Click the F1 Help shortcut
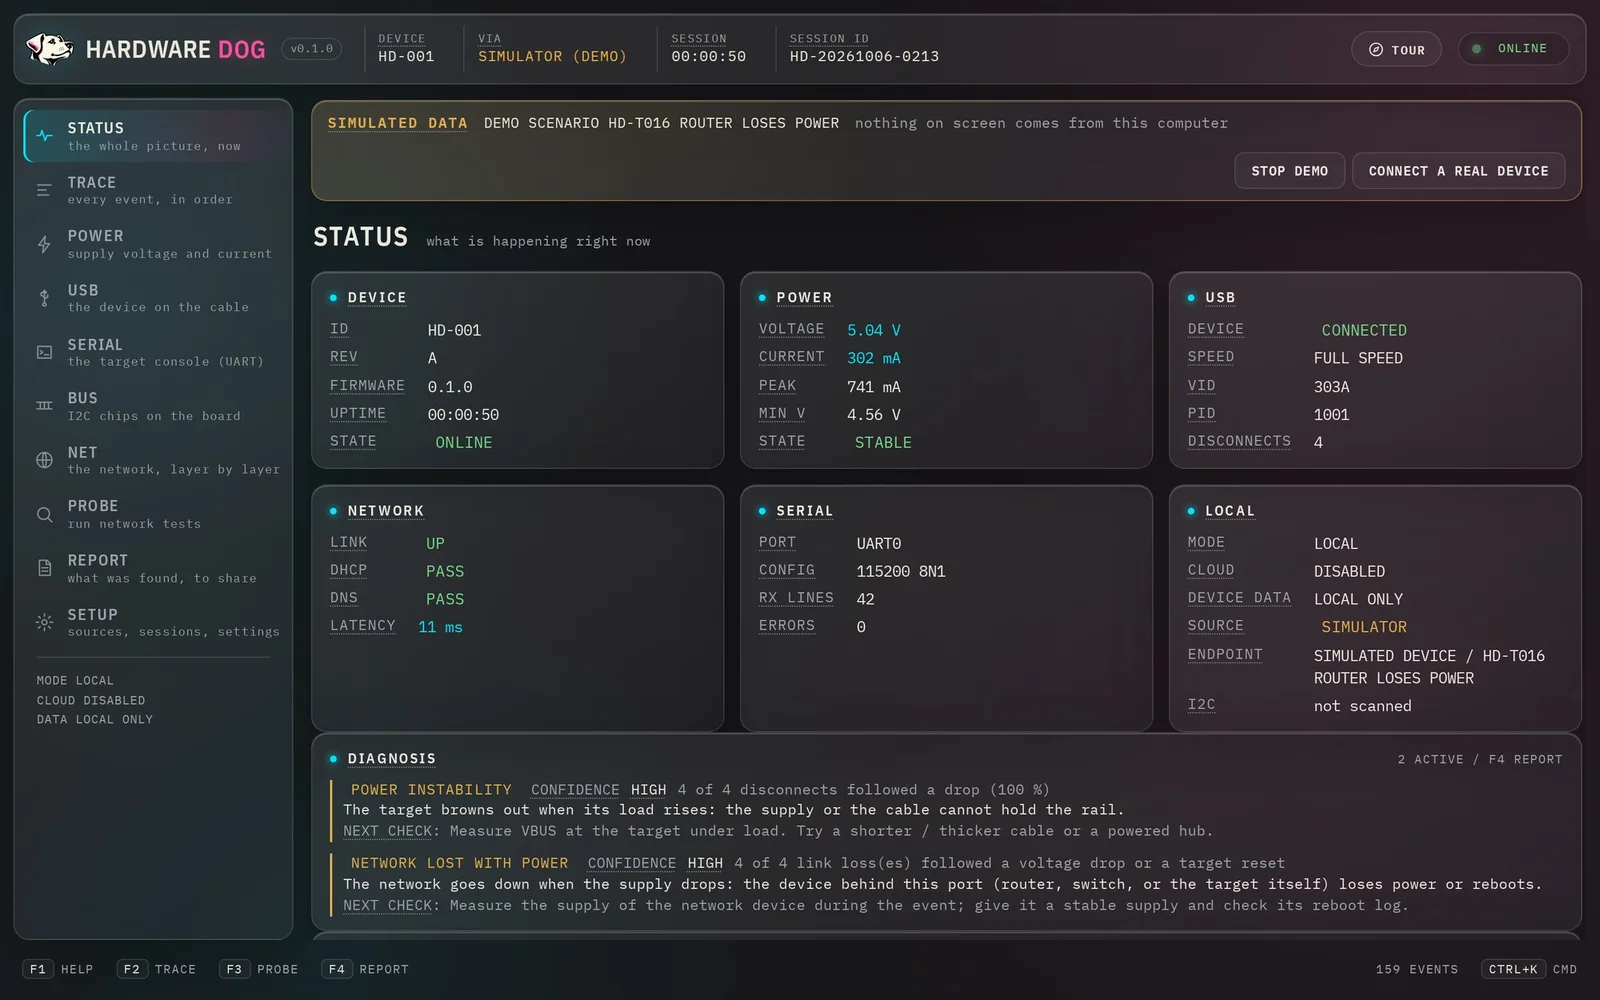The image size is (1600, 1000). (58, 969)
